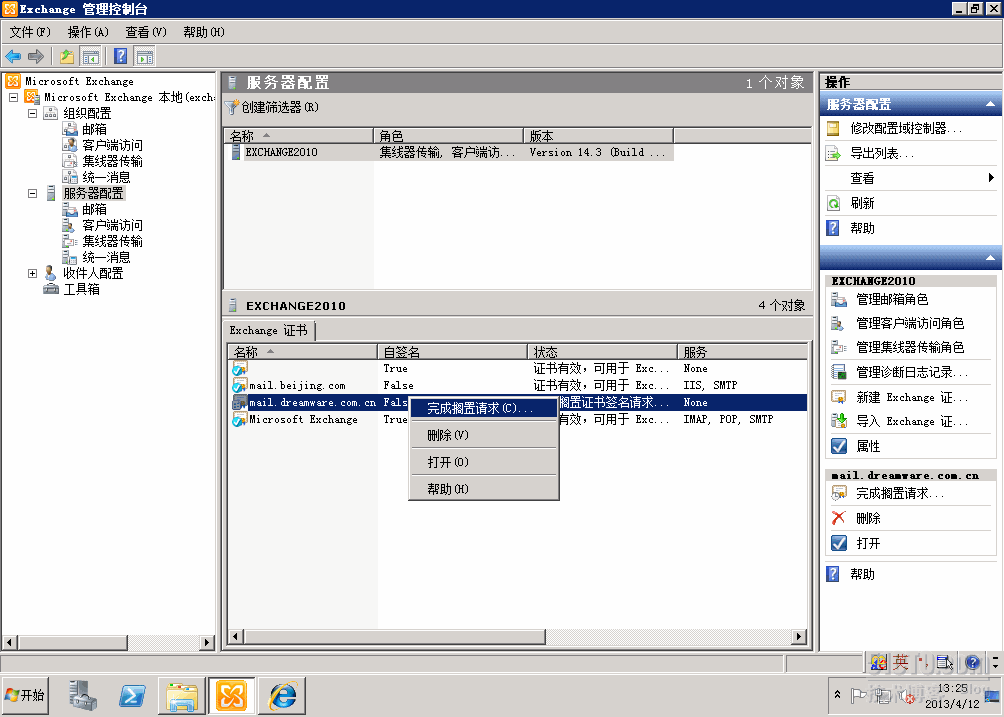
Task: Open PowerShell from the taskbar
Action: [x=132, y=695]
